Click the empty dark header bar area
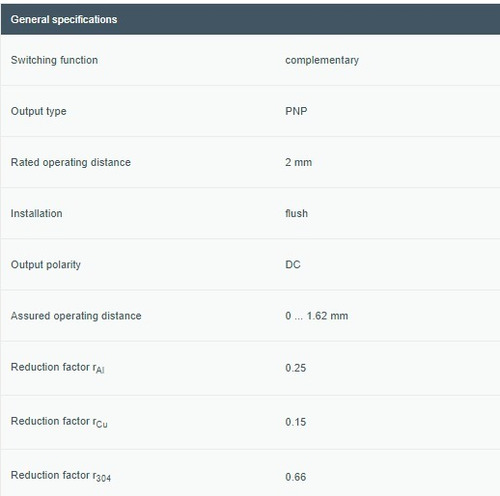Screen dimensions: 500x496 click(308, 19)
